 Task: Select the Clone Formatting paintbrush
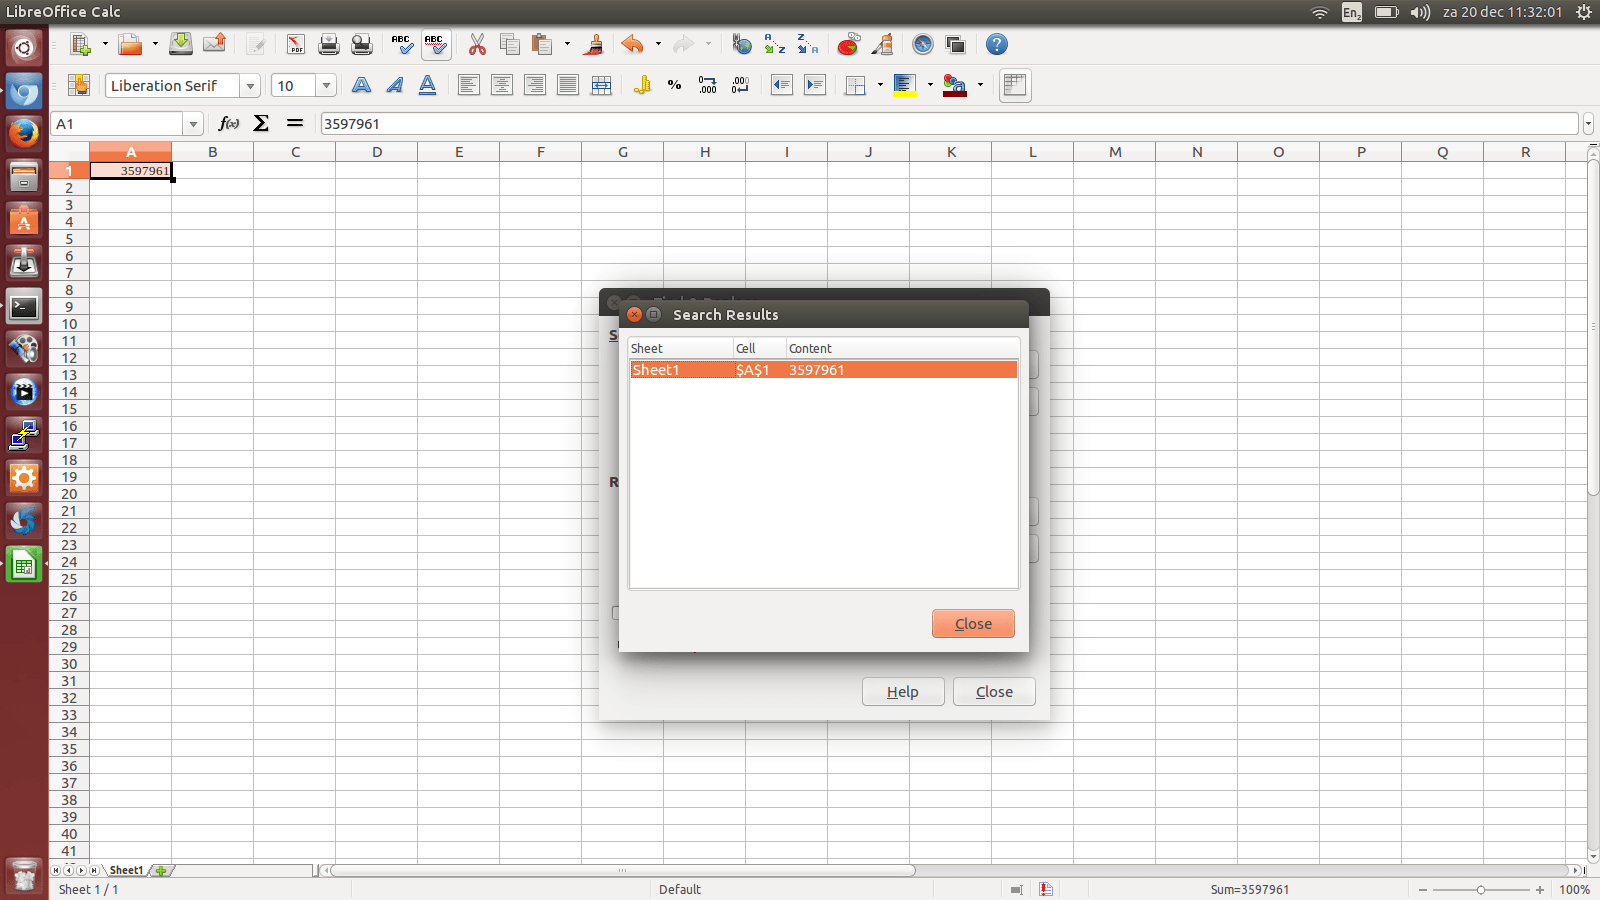coord(594,45)
